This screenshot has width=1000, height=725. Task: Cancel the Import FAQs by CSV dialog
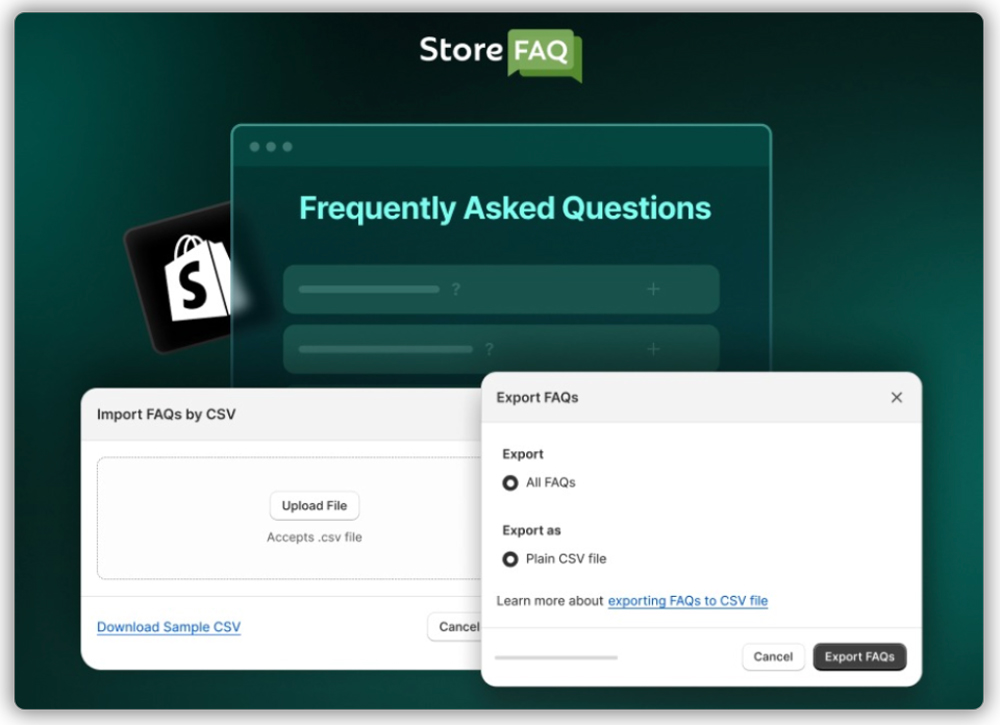[454, 627]
